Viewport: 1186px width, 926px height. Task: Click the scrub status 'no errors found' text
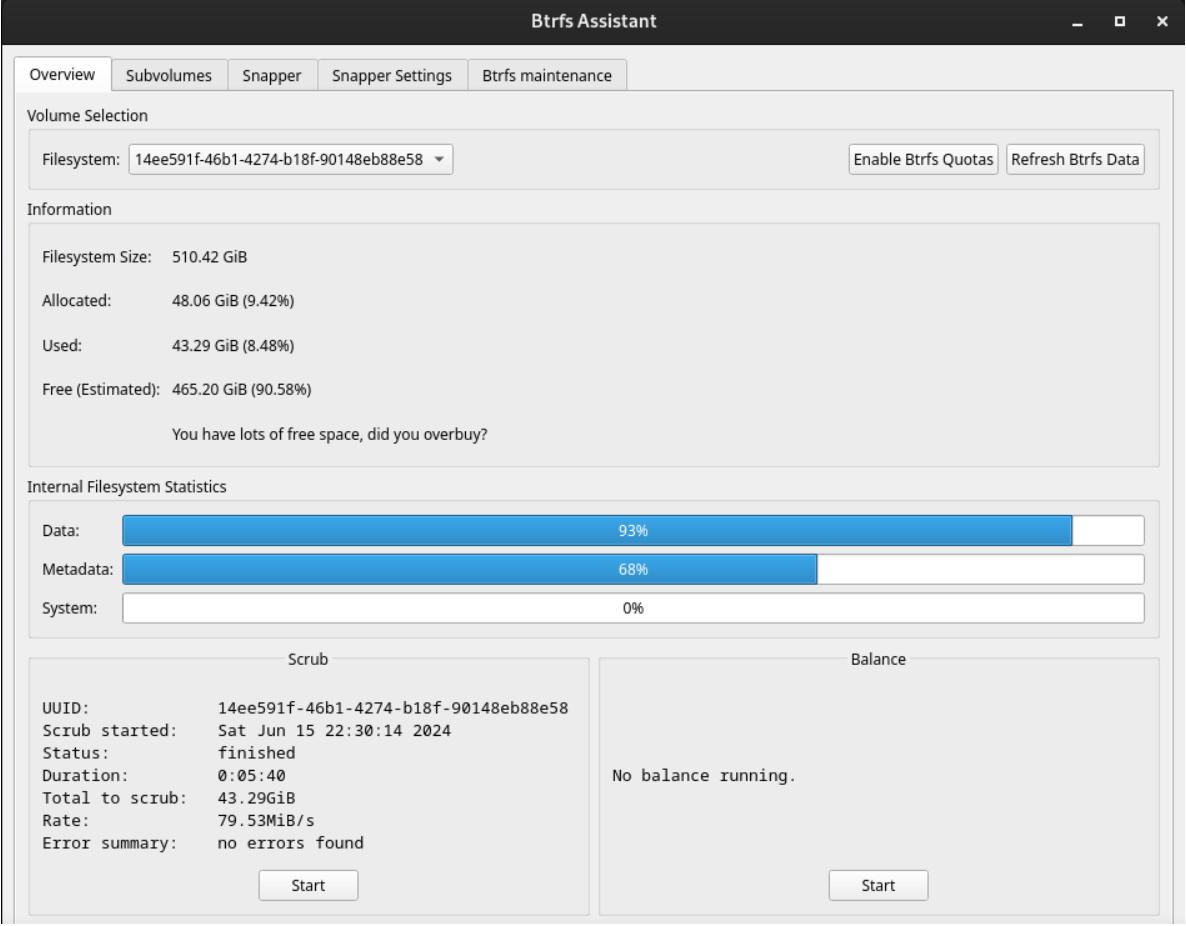tap(290, 843)
